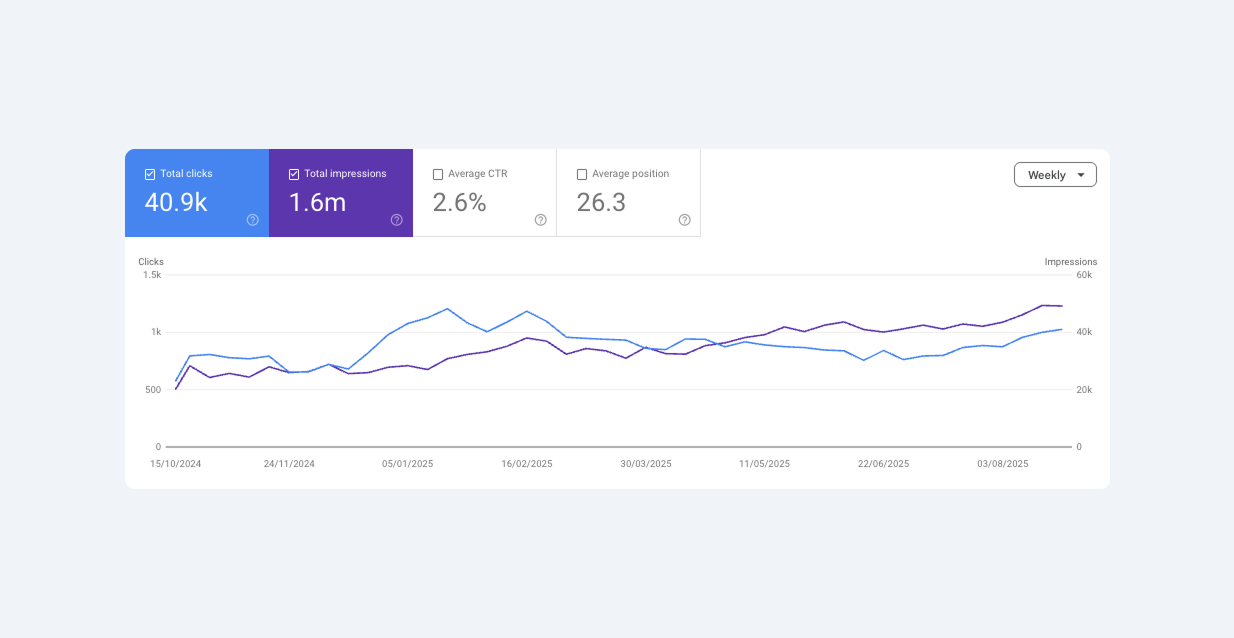Click the 03/08/2025 date axis label
Screen dimensions: 1234x638
[1002, 464]
